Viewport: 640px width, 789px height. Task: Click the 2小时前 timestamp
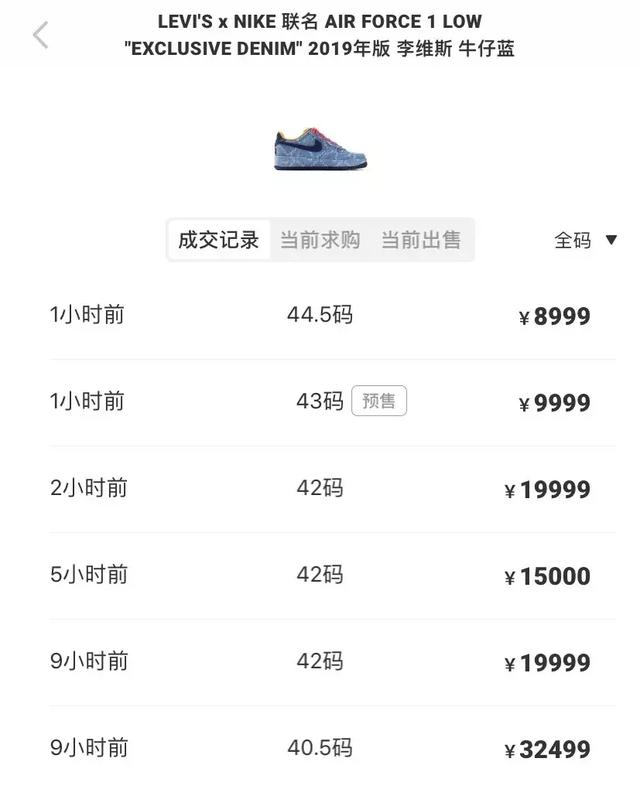89,488
